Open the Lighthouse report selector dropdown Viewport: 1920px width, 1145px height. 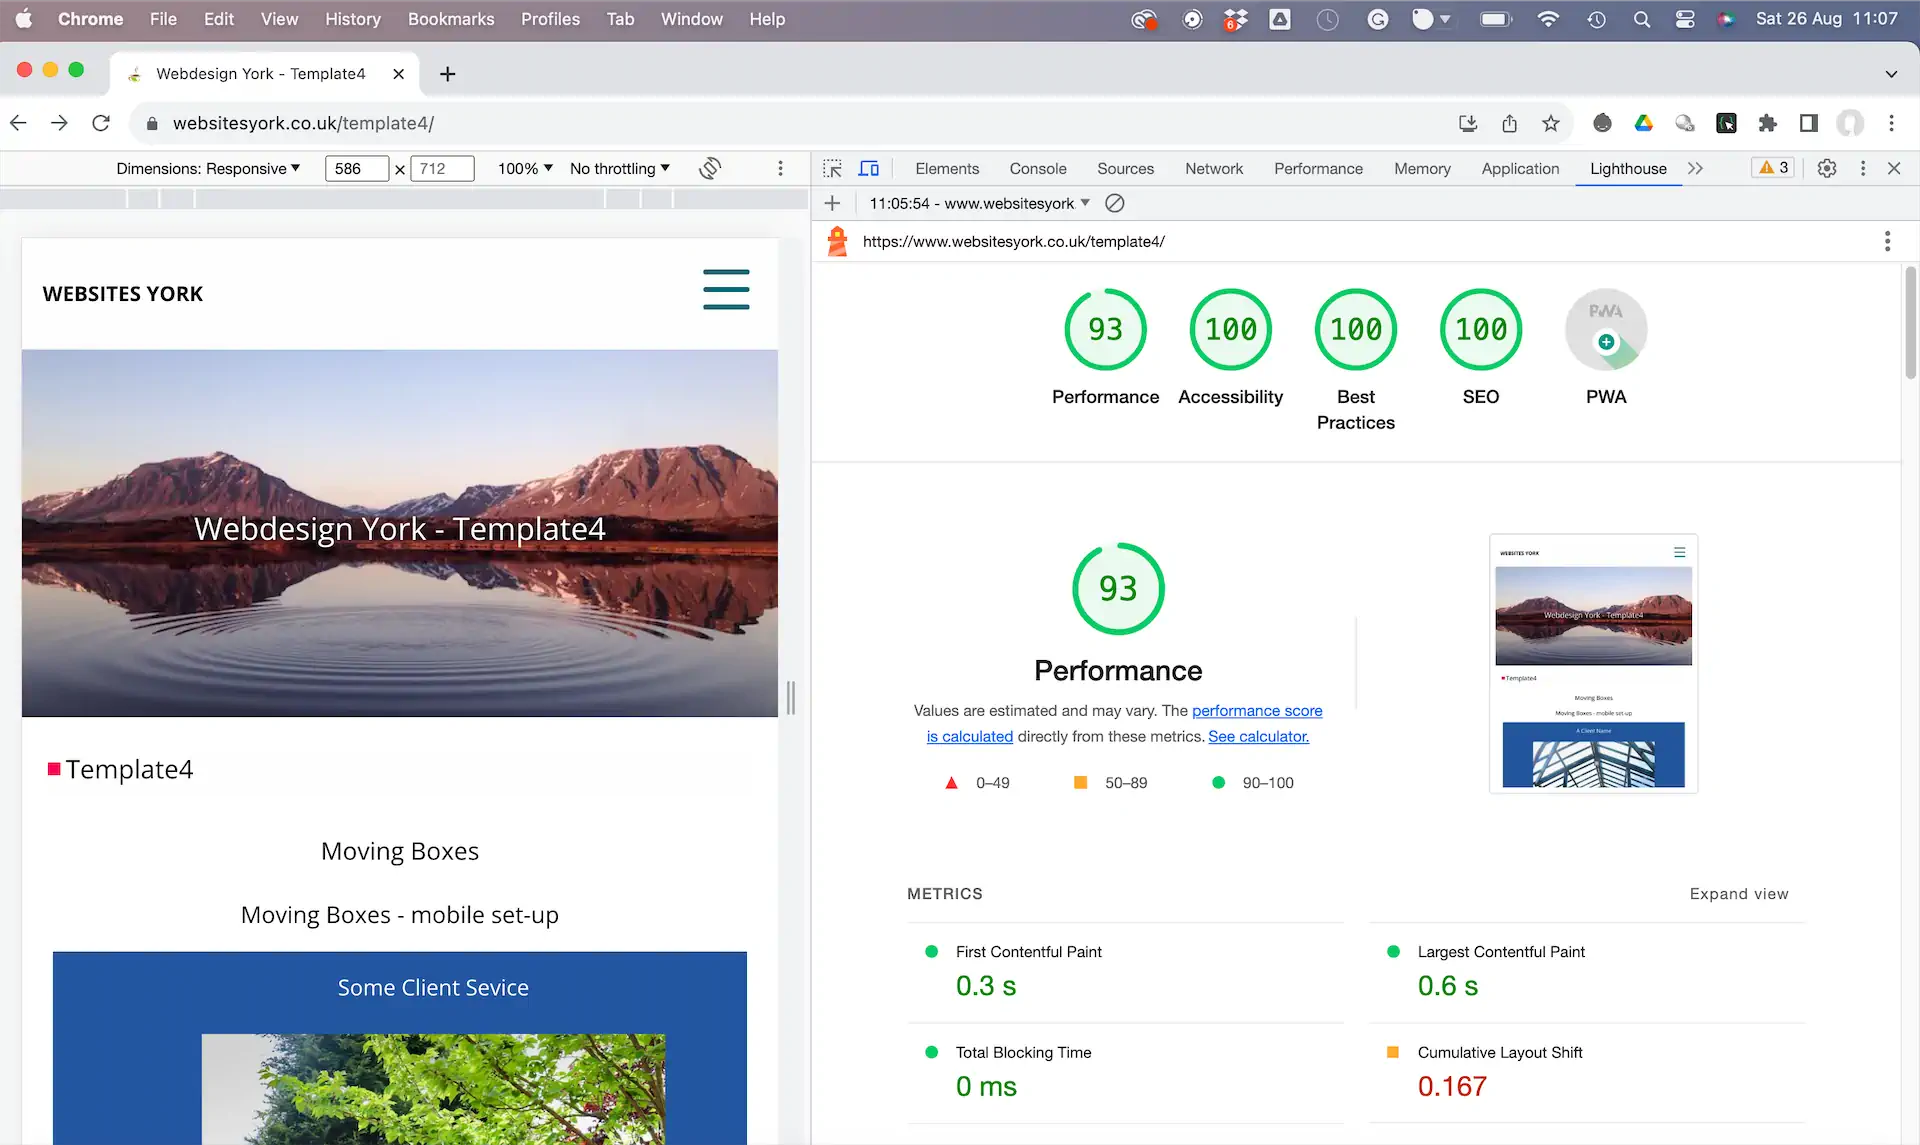(x=979, y=203)
